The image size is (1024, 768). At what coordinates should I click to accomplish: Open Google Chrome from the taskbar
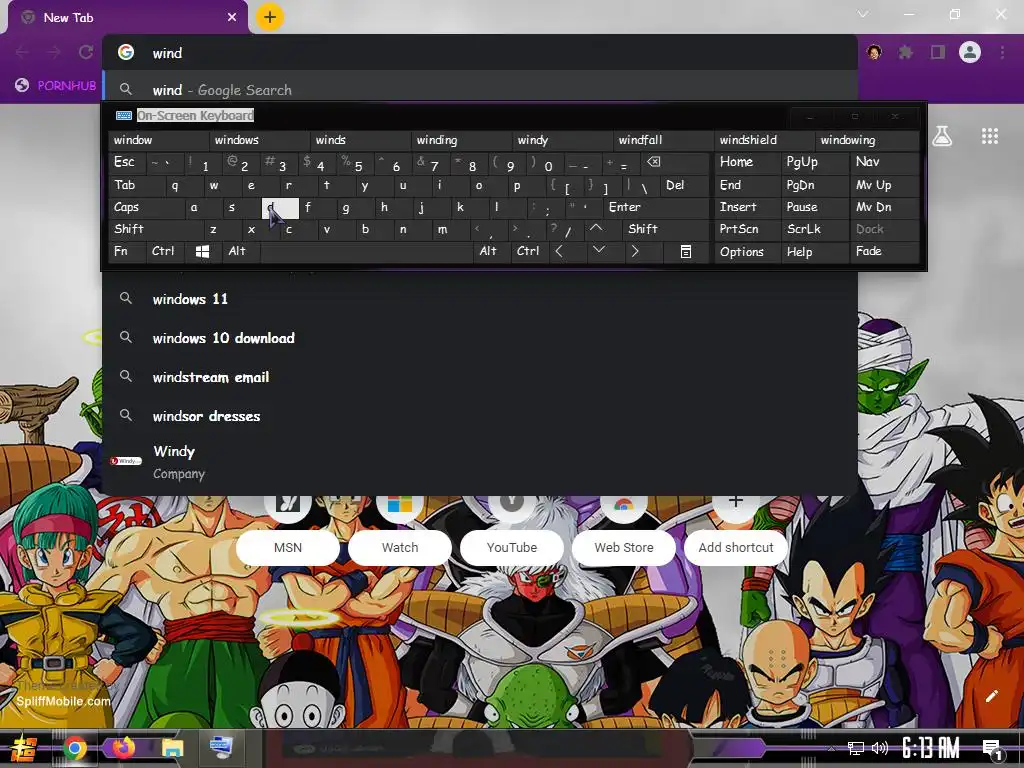(74, 748)
